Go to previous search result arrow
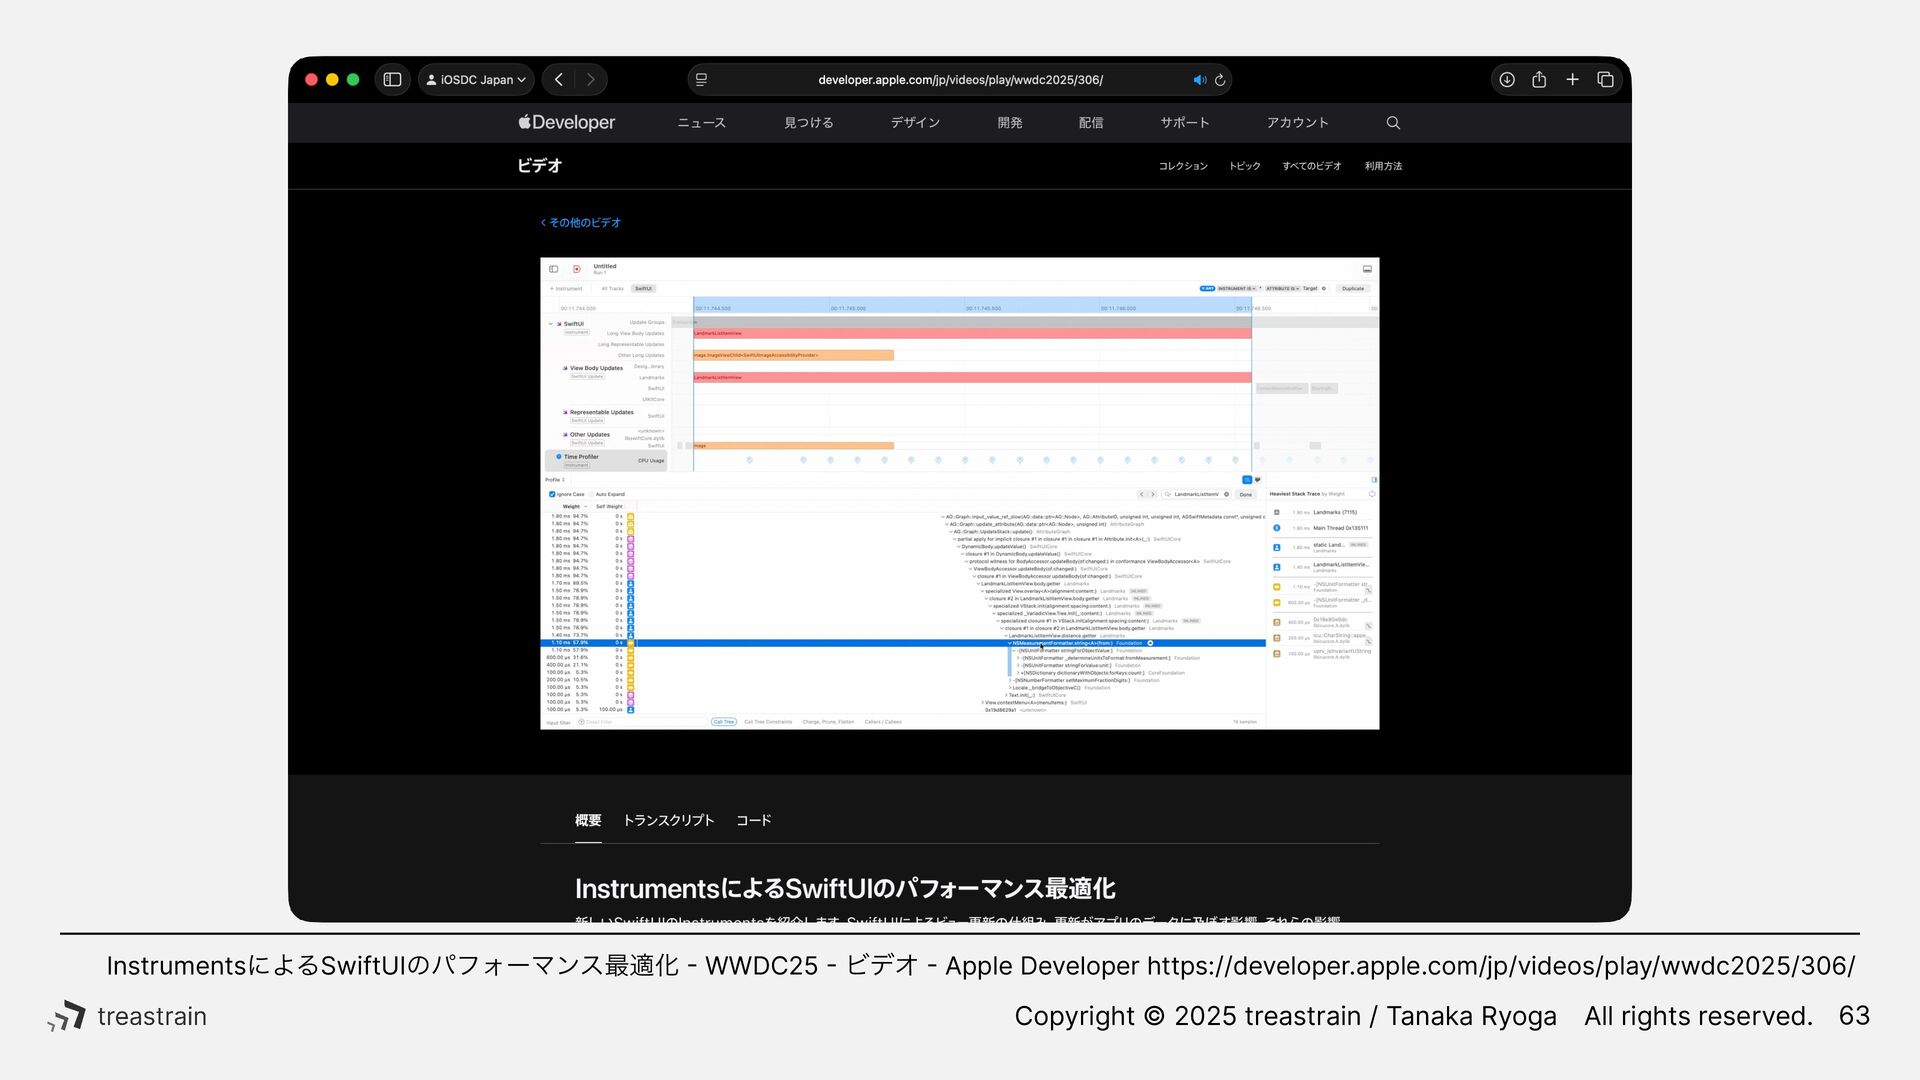1920x1080 pixels. click(x=1142, y=494)
